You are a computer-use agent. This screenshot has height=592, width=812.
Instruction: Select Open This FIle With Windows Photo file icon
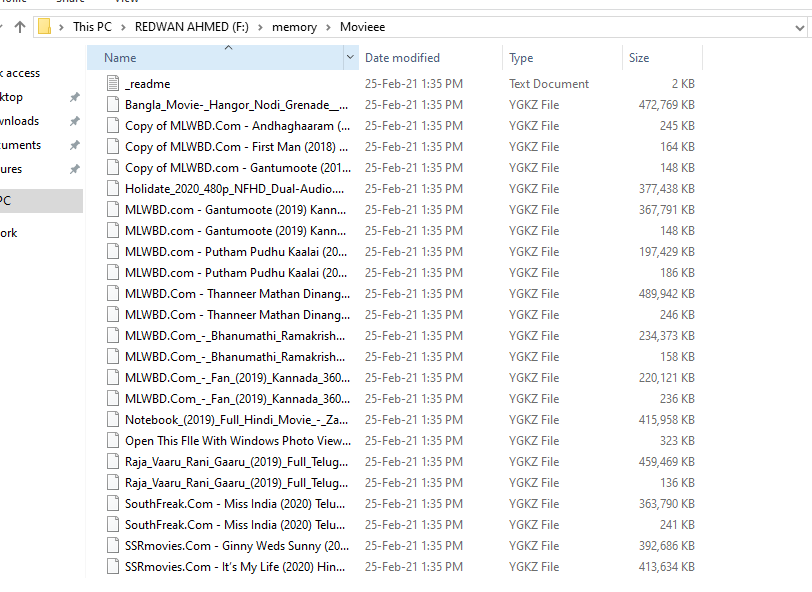[113, 440]
